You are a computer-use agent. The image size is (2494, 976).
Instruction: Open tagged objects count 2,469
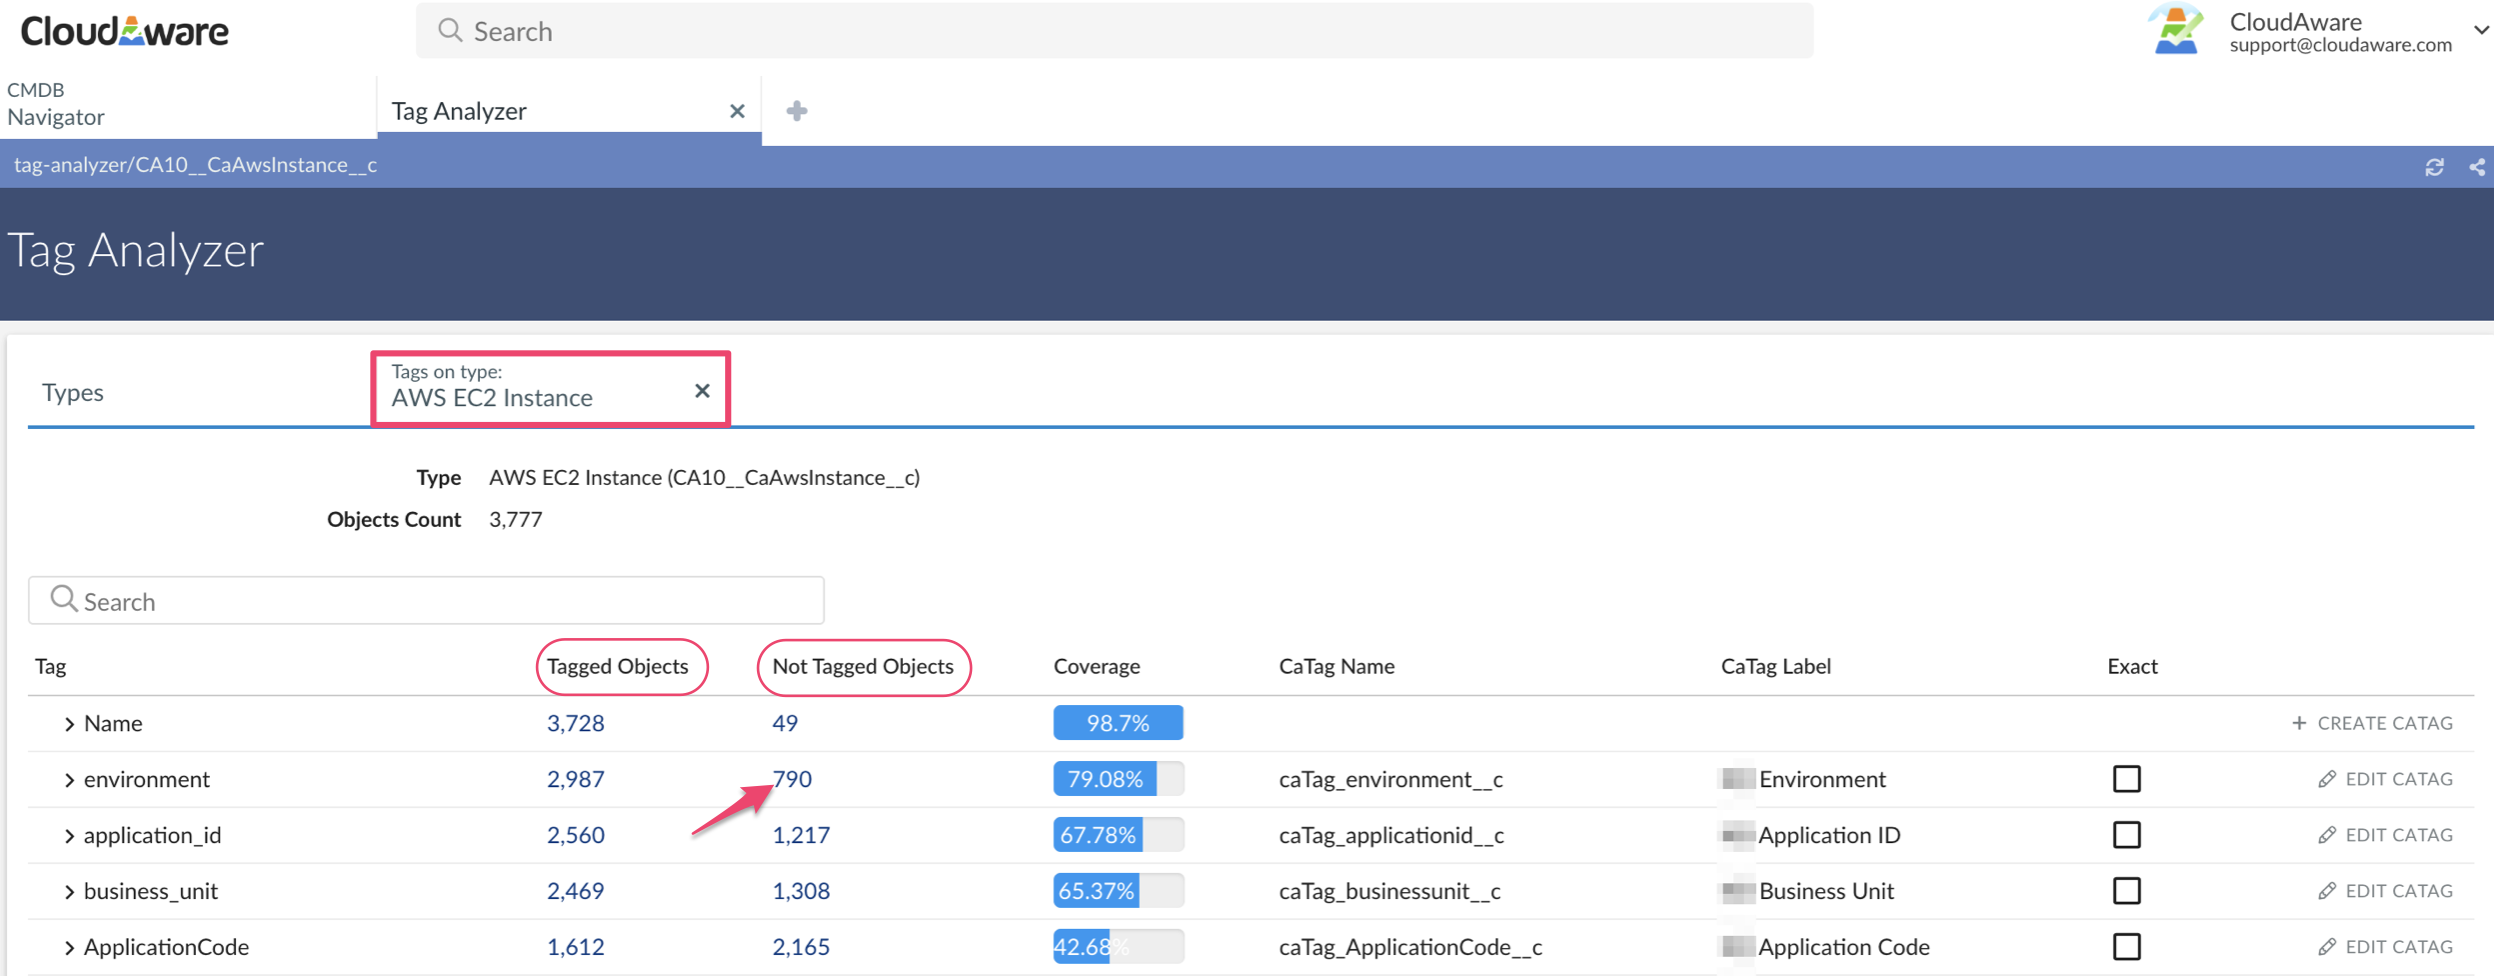pyautogui.click(x=575, y=891)
